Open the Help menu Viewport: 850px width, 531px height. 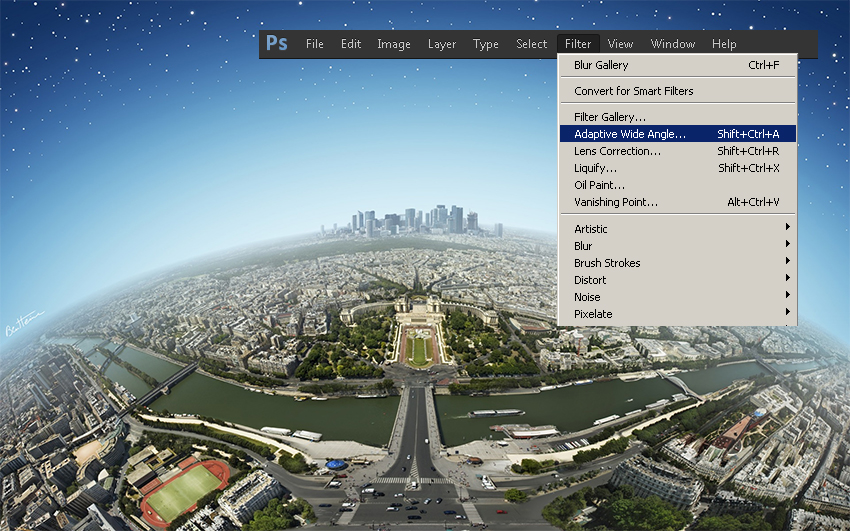click(724, 44)
